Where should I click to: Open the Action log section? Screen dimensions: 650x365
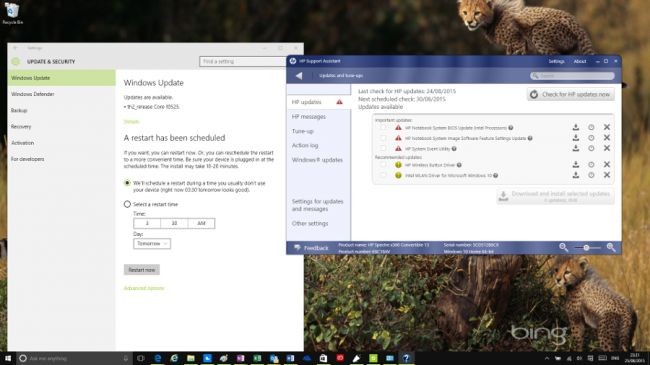click(305, 146)
